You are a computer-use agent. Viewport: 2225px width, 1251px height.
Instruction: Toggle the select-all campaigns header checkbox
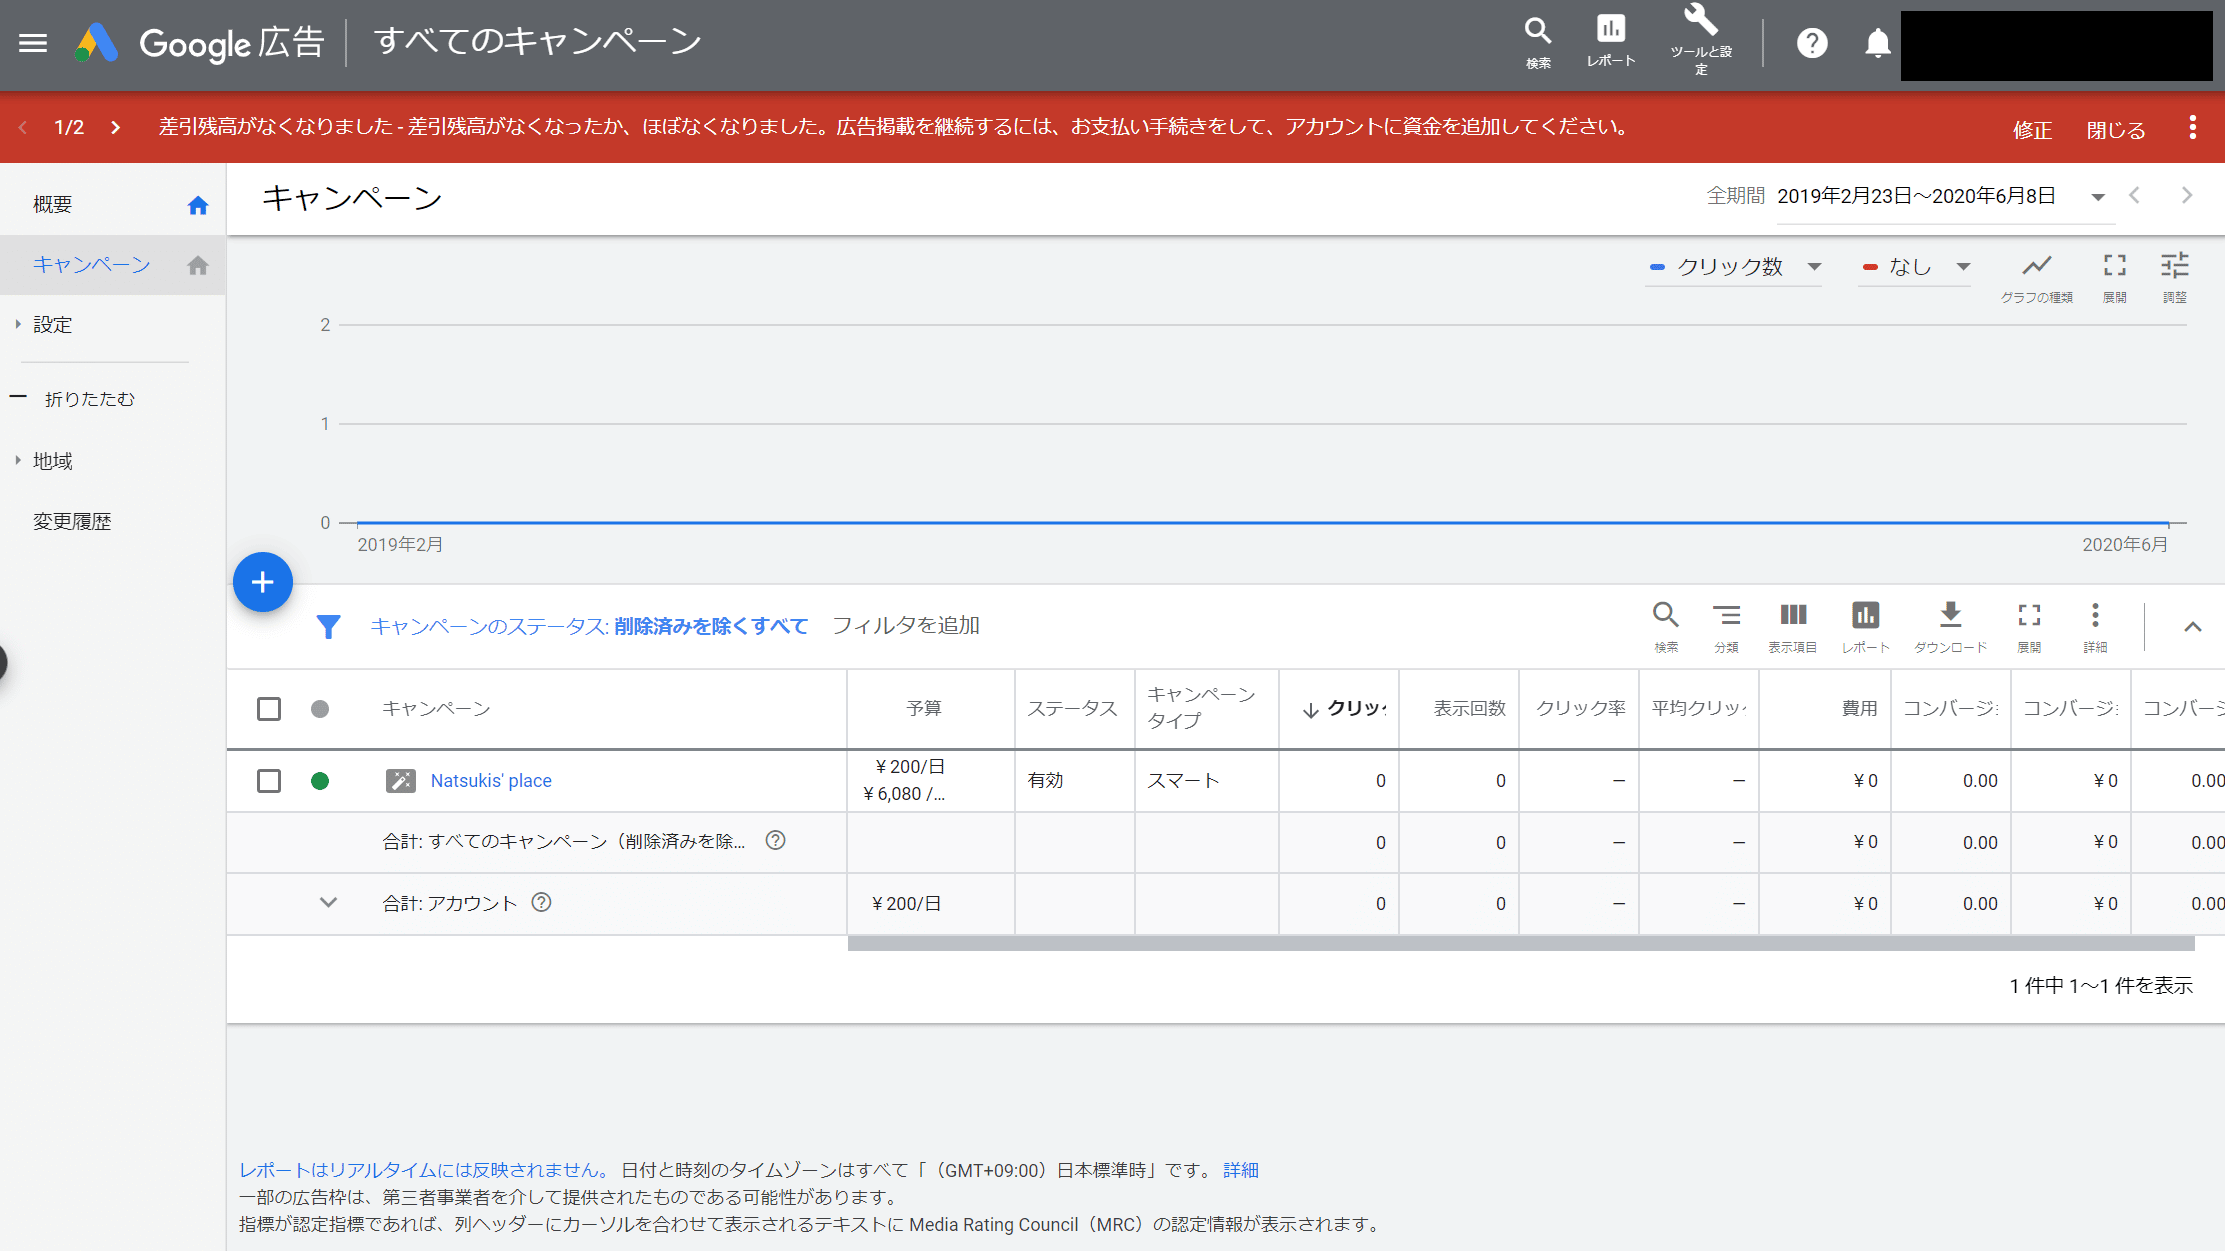coord(269,709)
